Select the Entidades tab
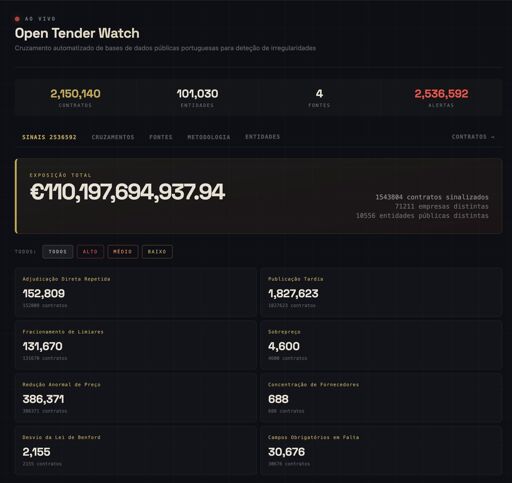Image resolution: width=512 pixels, height=483 pixels. click(x=263, y=137)
